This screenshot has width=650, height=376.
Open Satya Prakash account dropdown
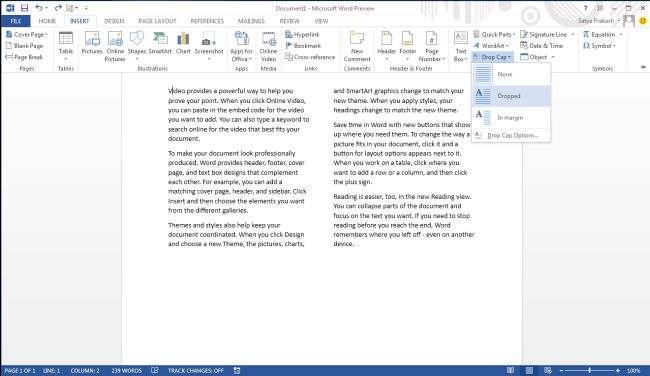click(x=599, y=20)
